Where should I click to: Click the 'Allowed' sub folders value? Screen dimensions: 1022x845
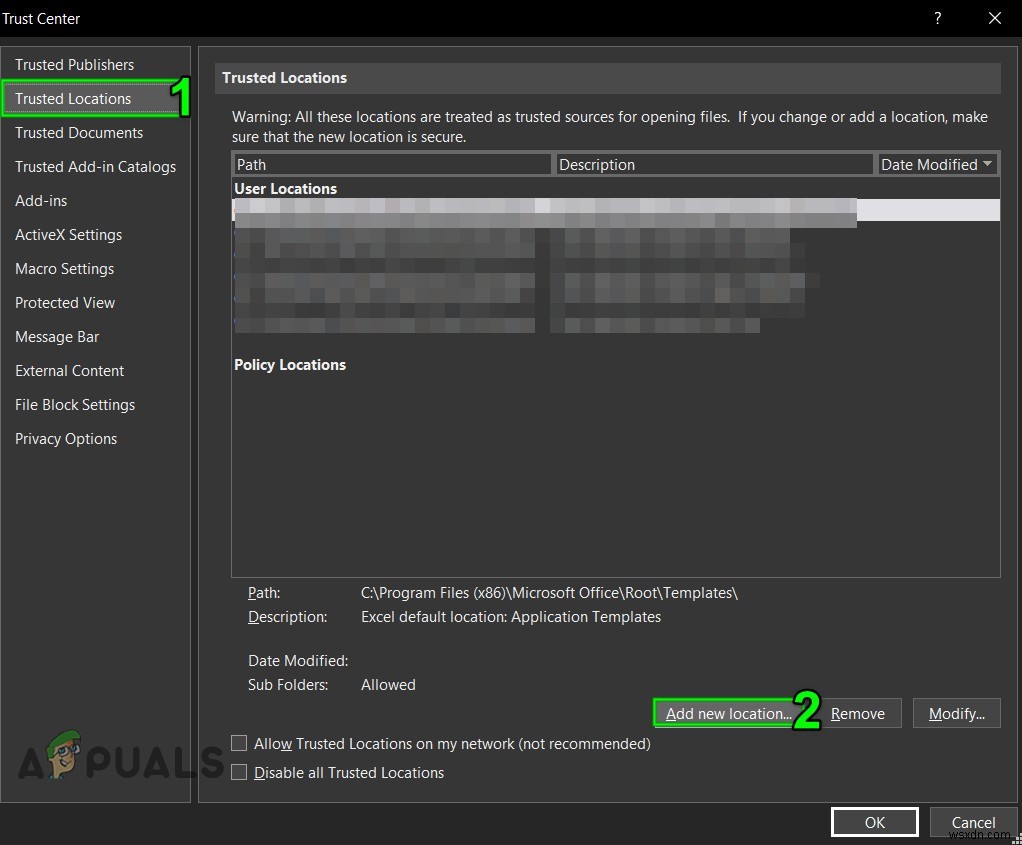(x=388, y=685)
